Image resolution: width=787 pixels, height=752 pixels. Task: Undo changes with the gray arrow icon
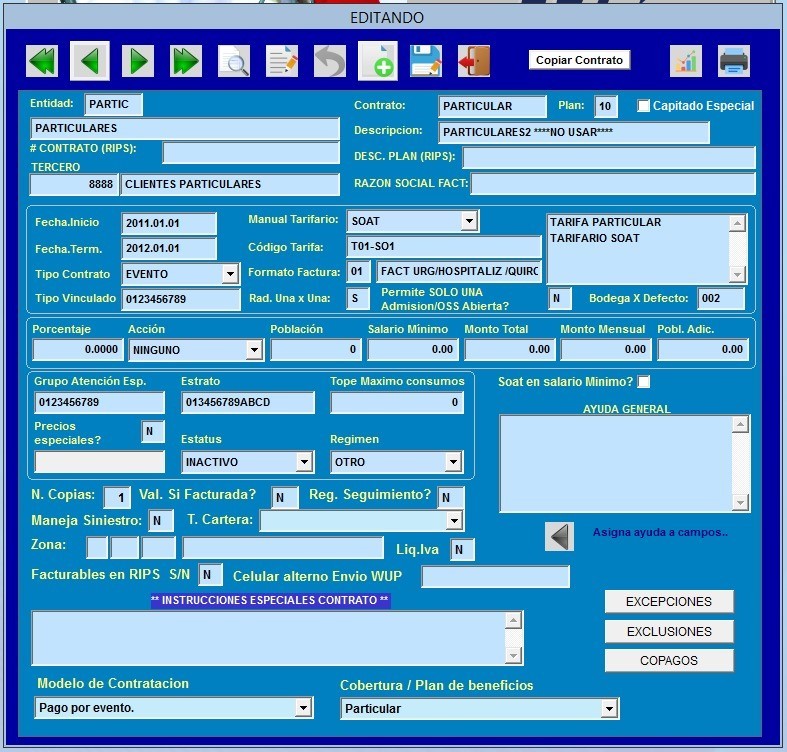330,61
